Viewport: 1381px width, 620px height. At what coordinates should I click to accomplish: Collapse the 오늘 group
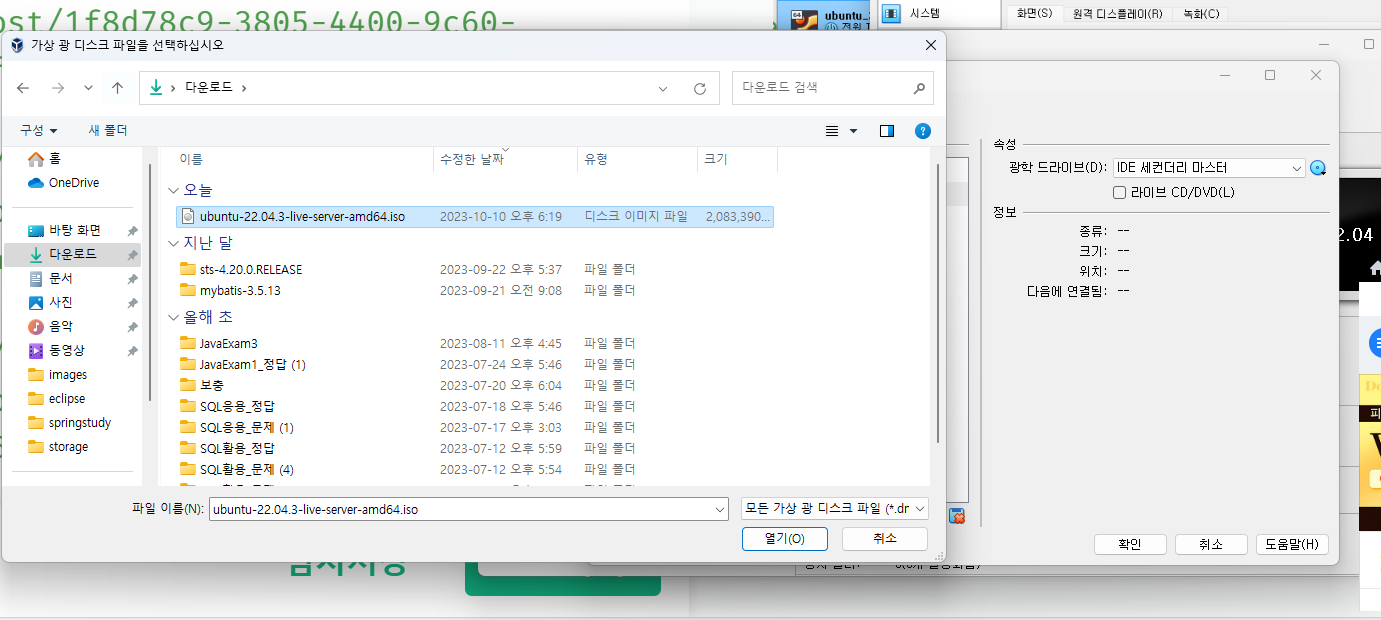pyautogui.click(x=175, y=190)
